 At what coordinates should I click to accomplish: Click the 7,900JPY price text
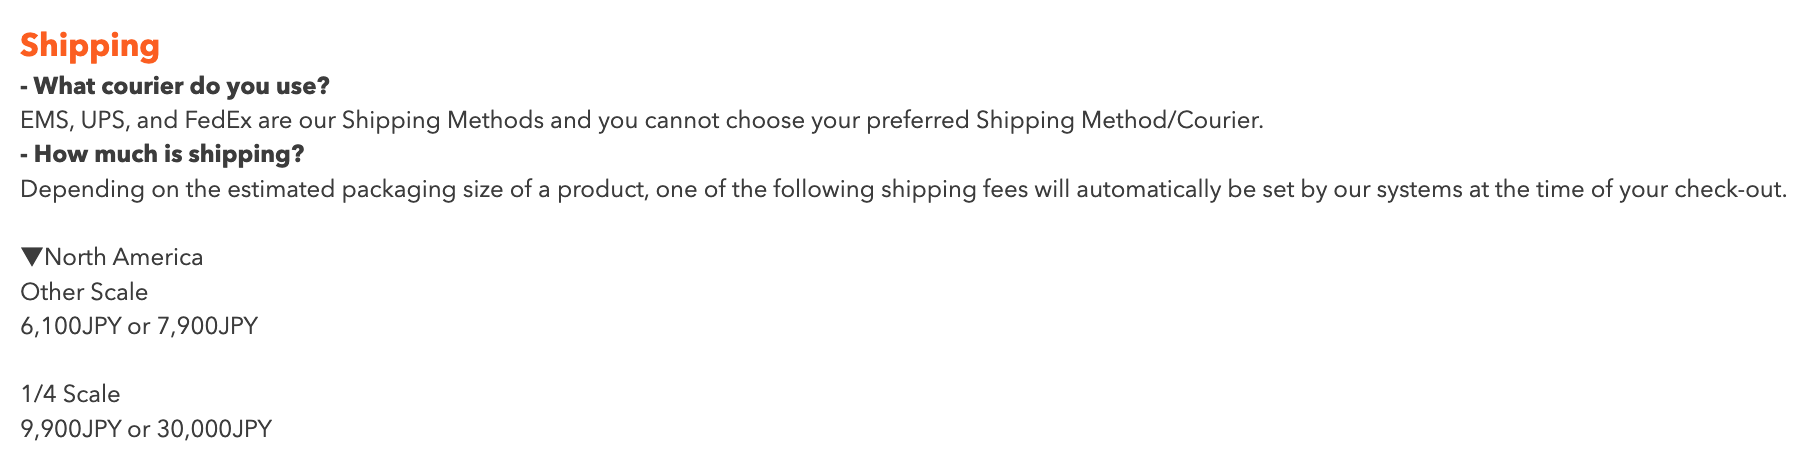207,326
